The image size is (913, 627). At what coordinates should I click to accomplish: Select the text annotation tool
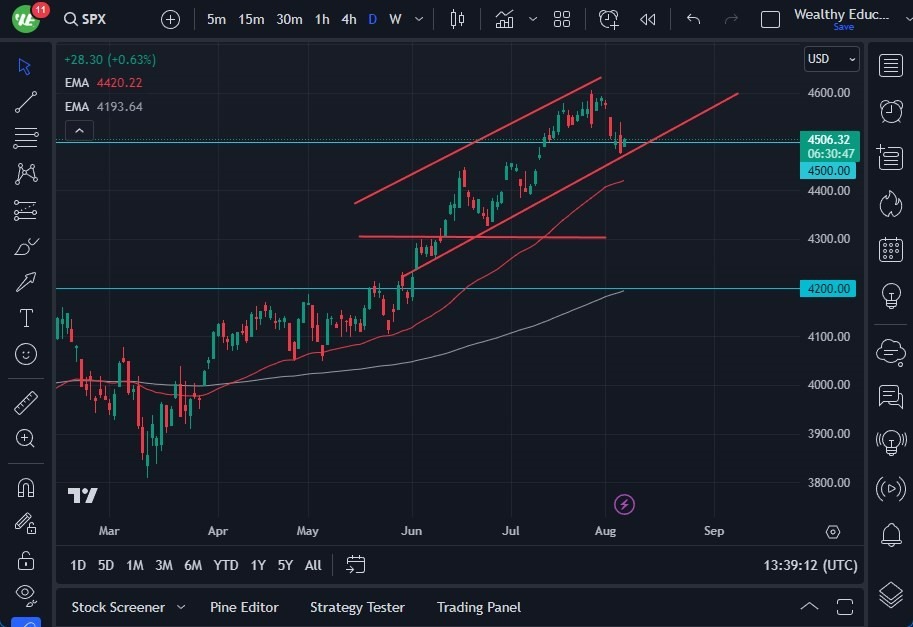click(x=26, y=317)
